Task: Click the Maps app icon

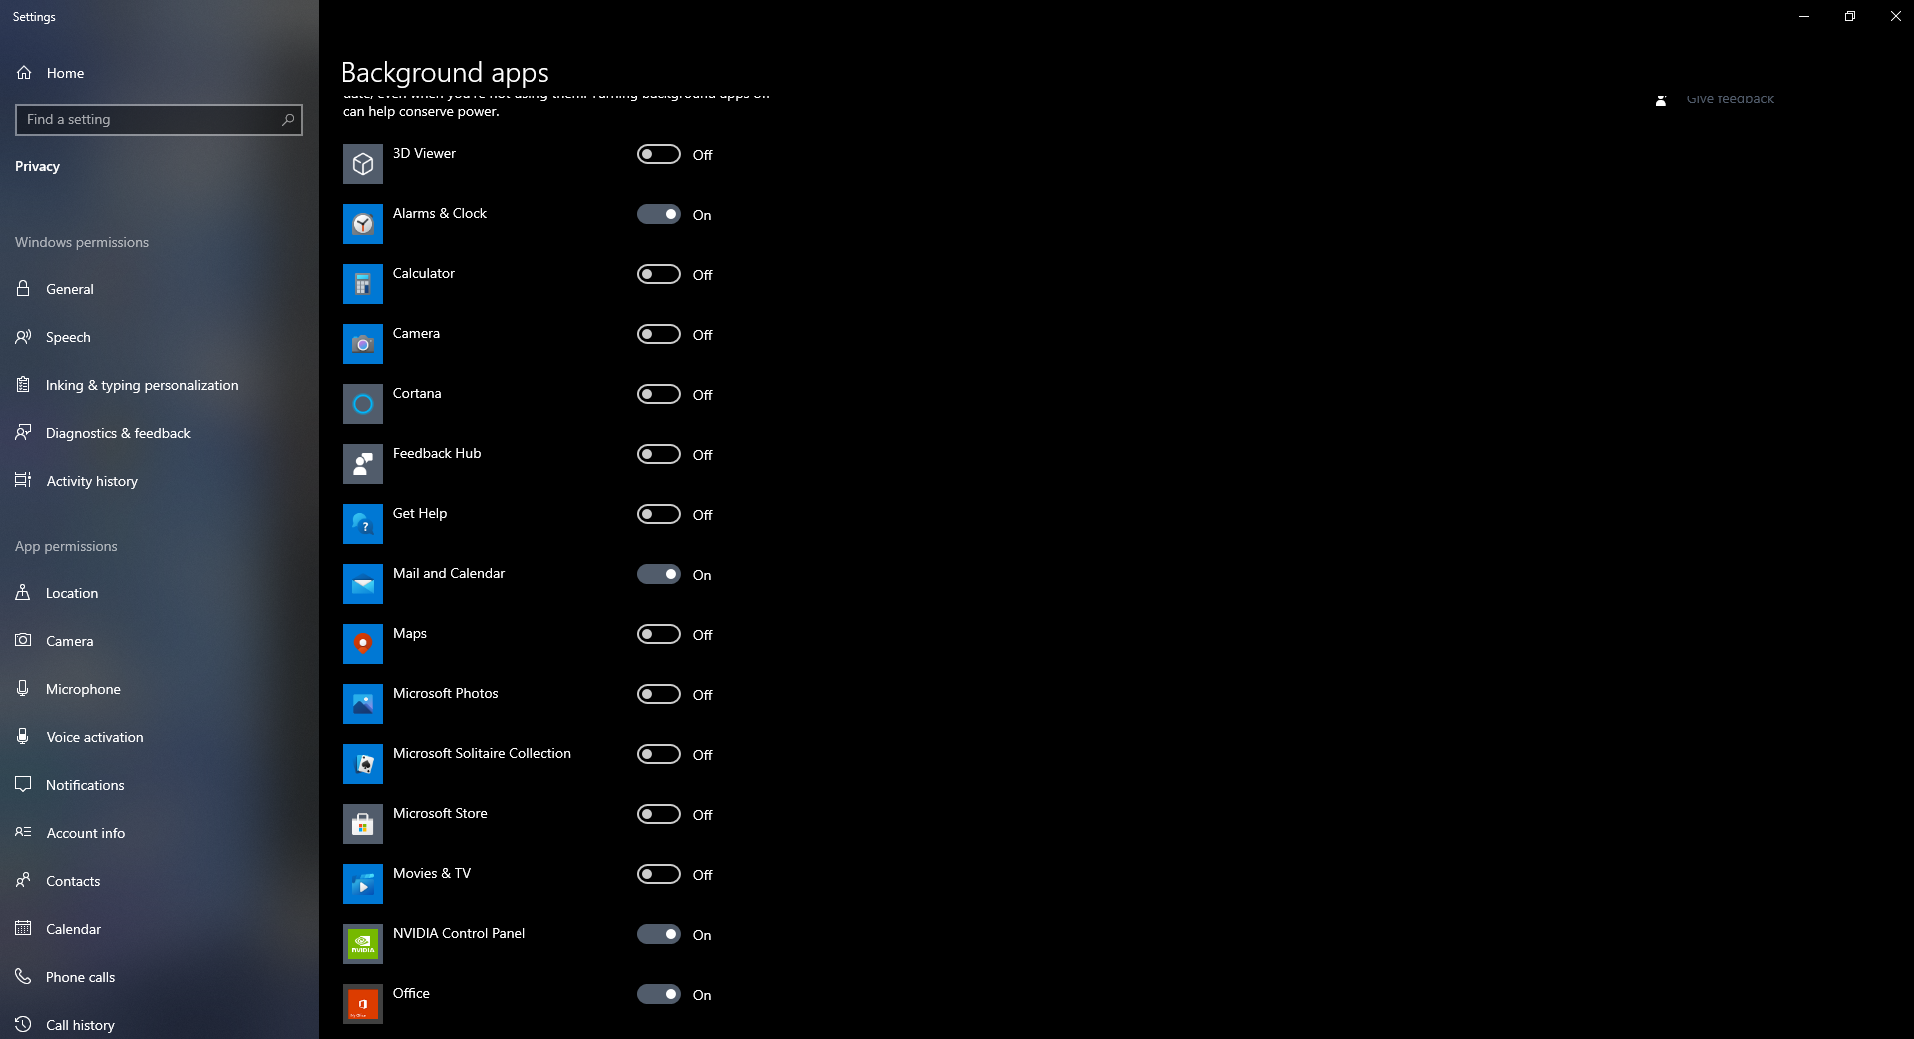Action: tap(363, 644)
